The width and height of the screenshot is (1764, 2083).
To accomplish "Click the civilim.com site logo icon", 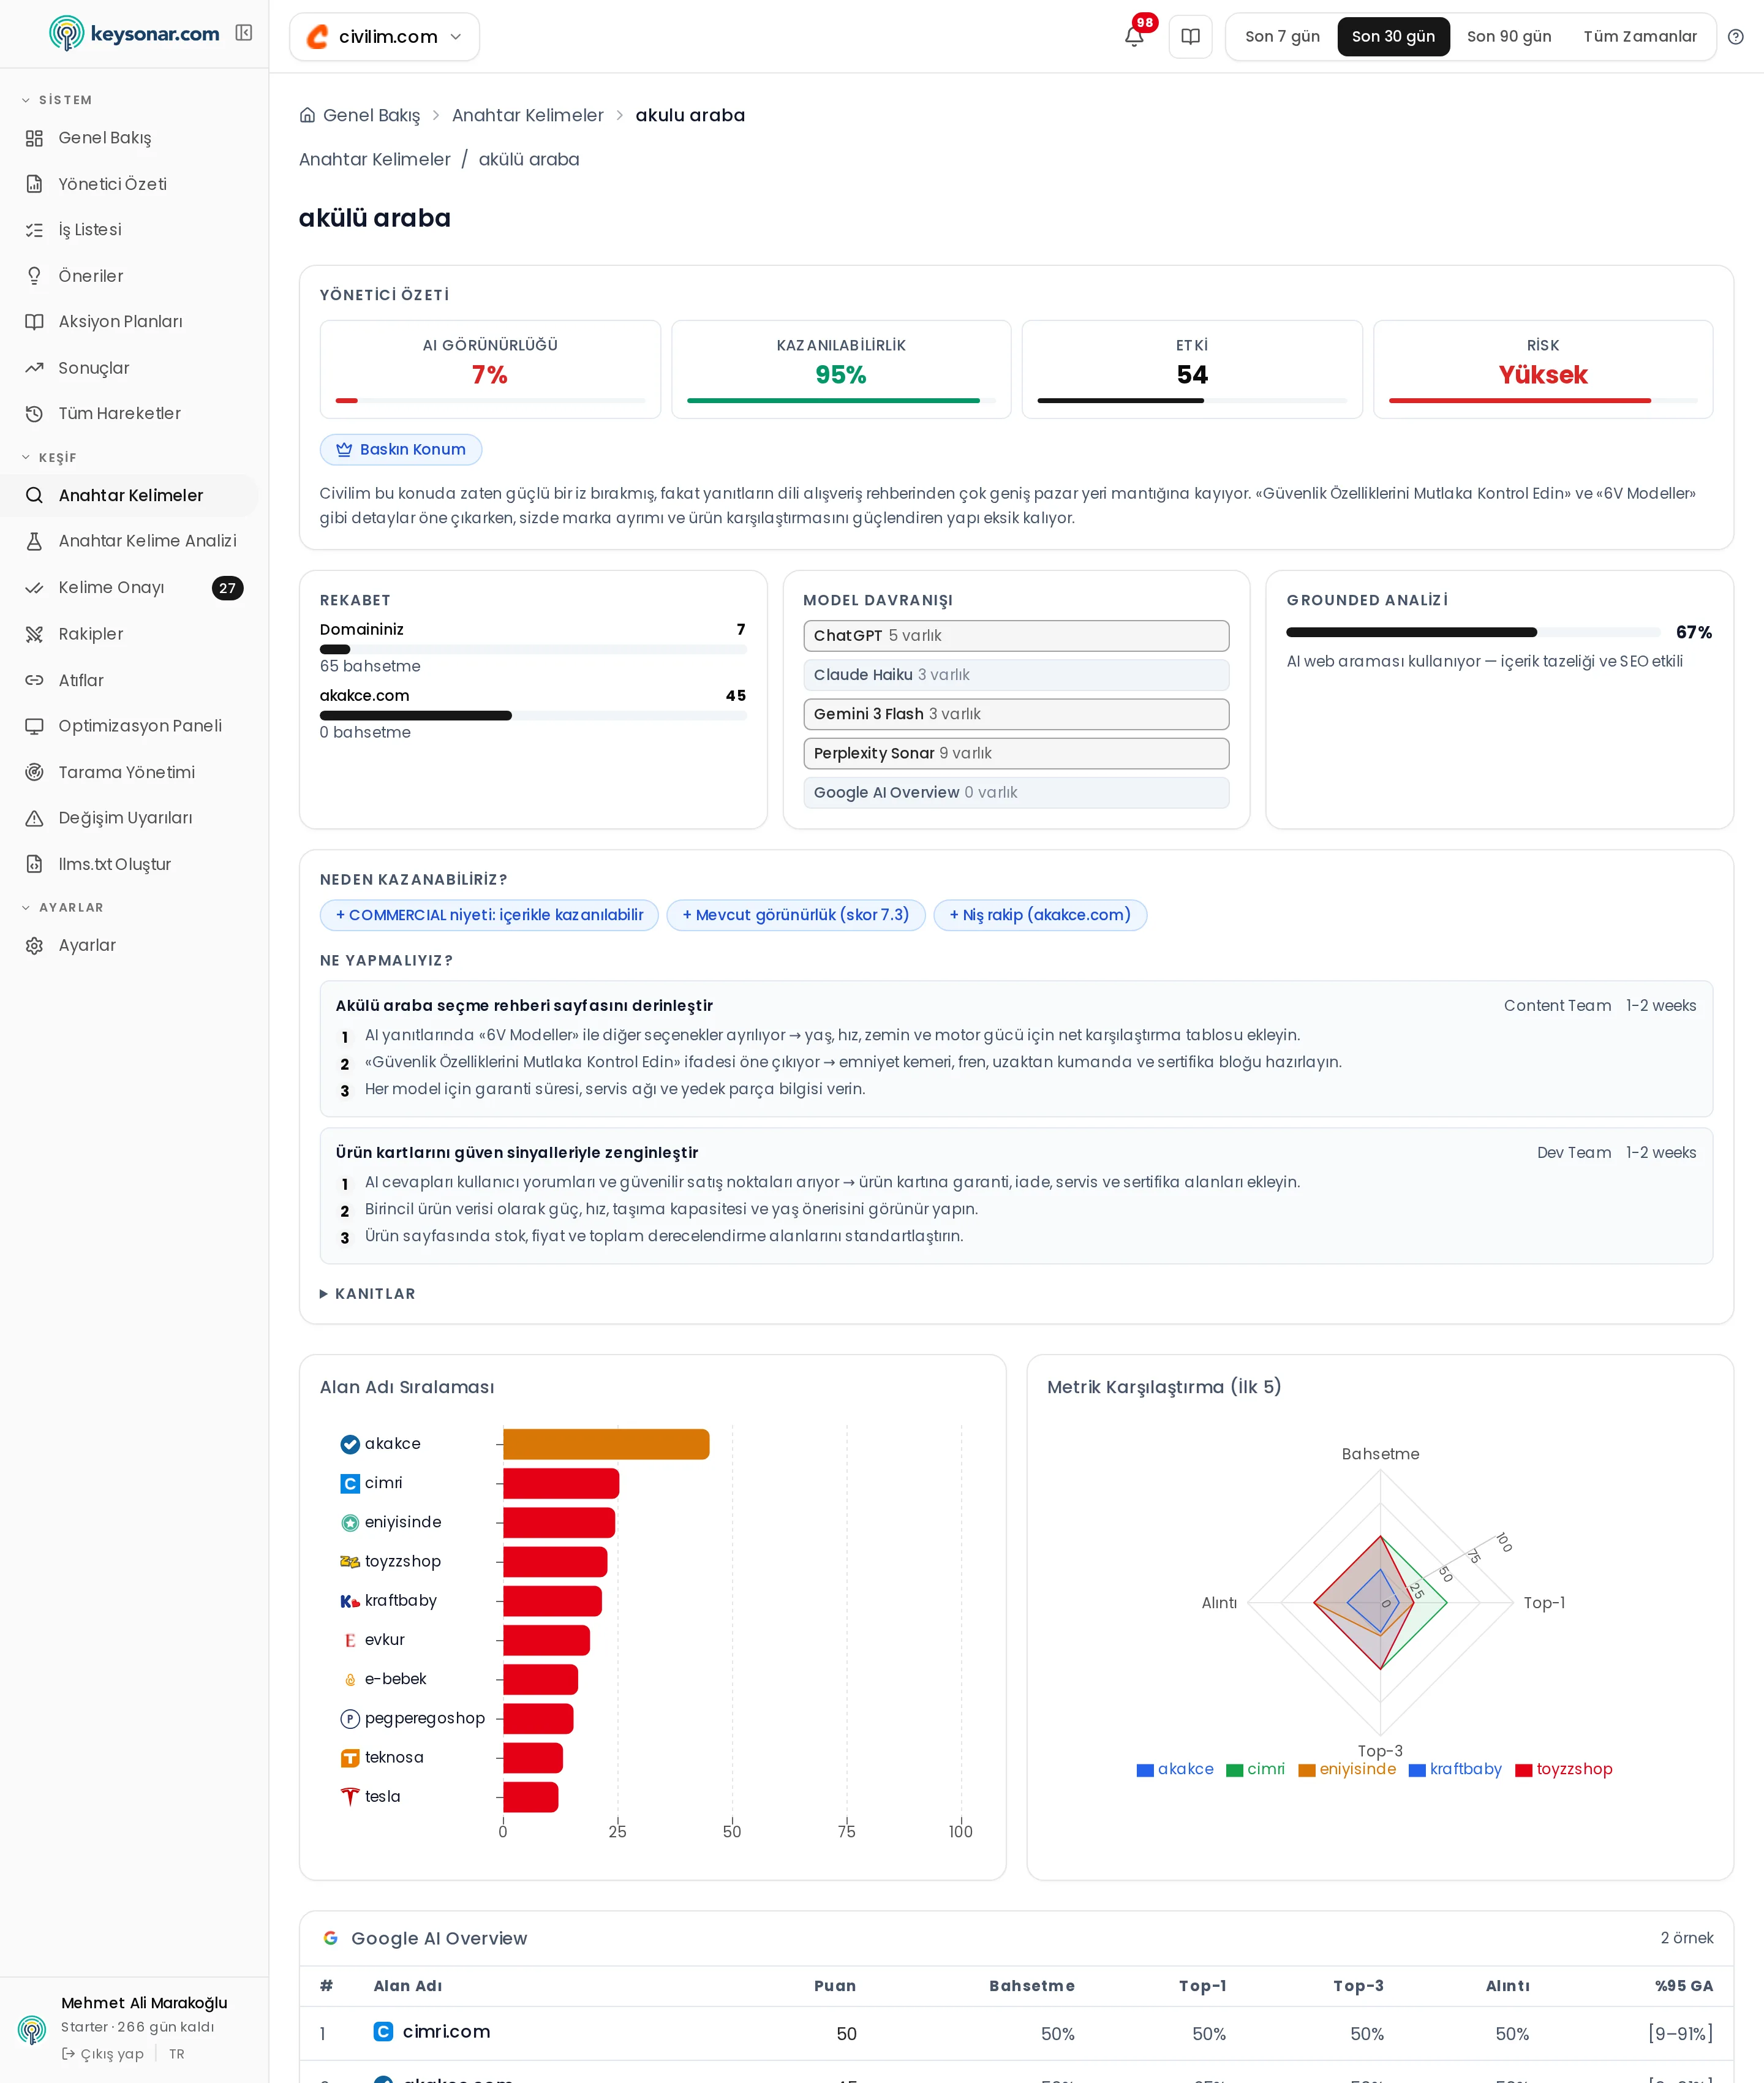I will pyautogui.click(x=317, y=37).
